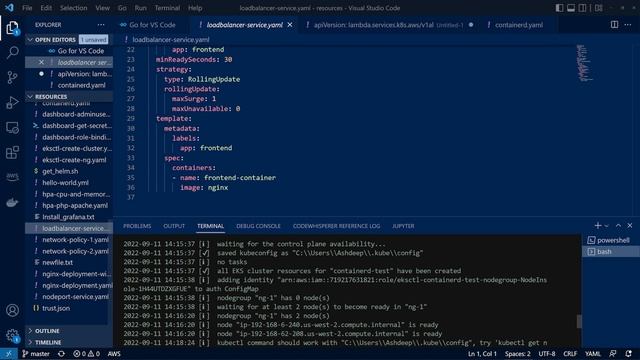Open the Explorer view in activity bar
The image size is (640, 360).
pos(12,28)
